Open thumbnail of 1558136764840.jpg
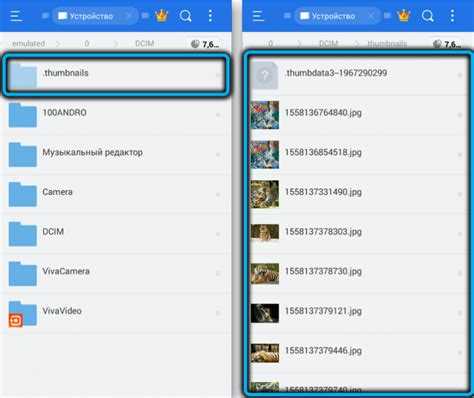 265,115
